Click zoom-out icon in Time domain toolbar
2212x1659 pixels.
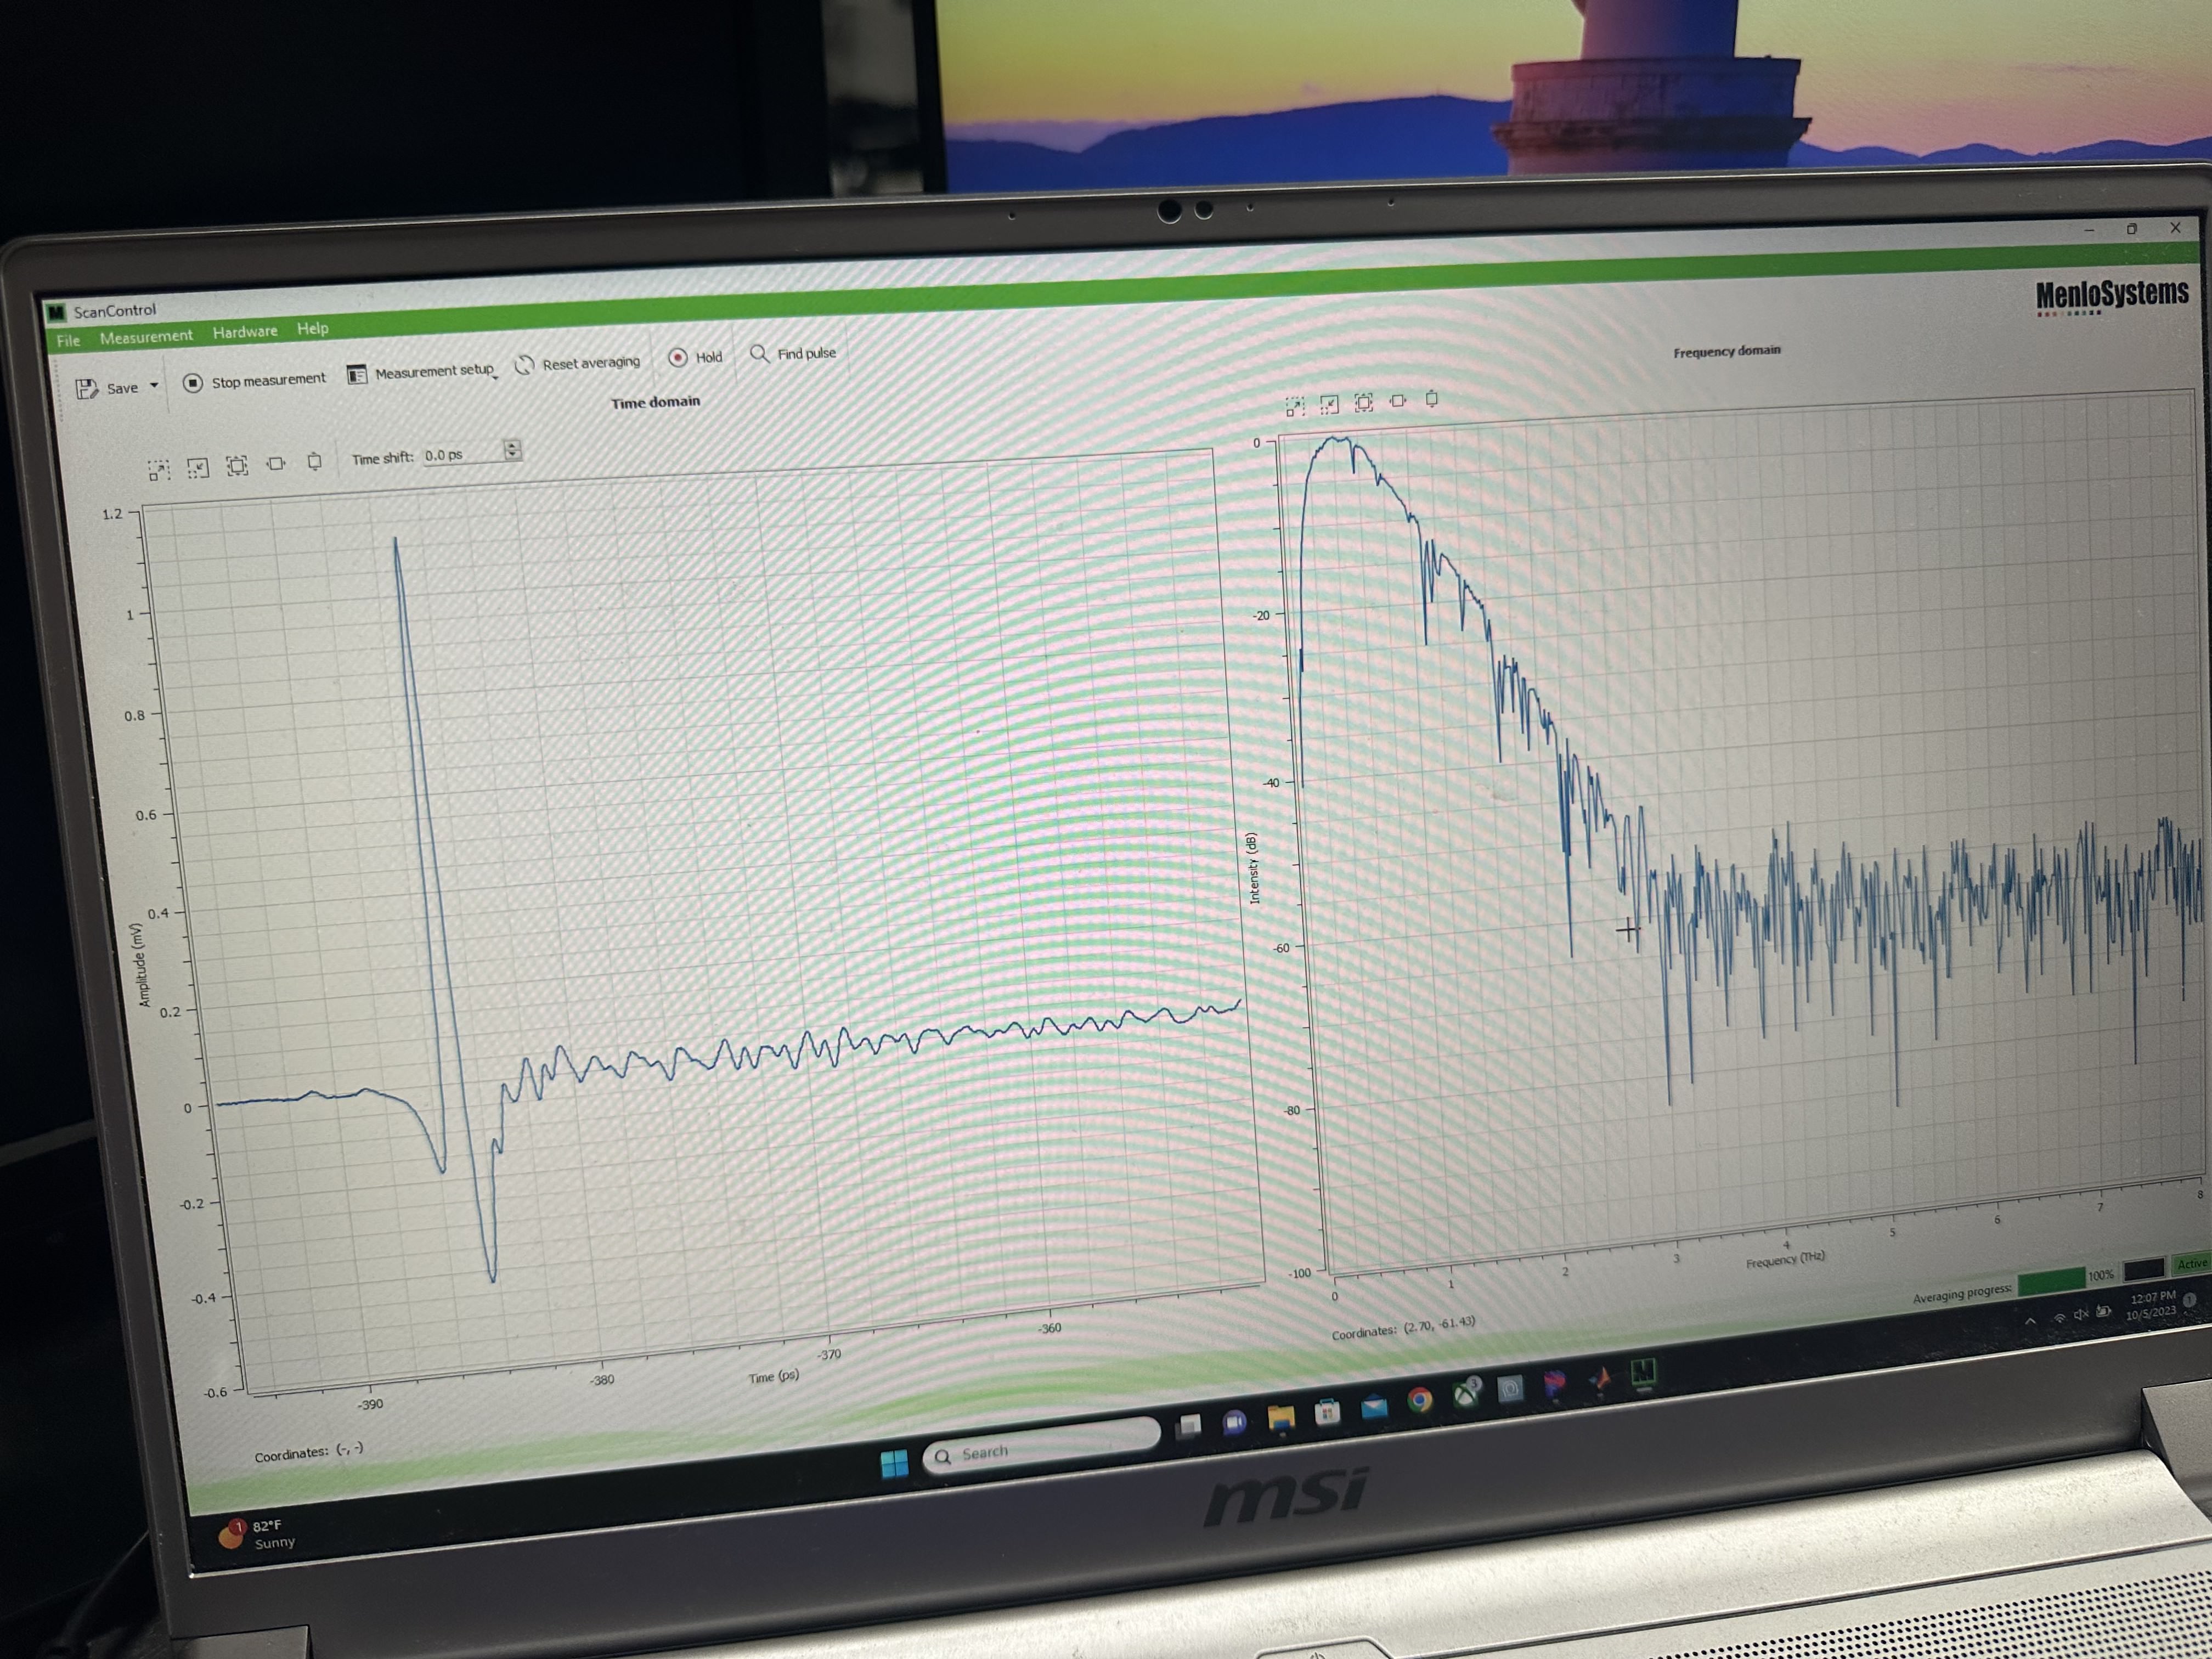pyautogui.click(x=198, y=467)
